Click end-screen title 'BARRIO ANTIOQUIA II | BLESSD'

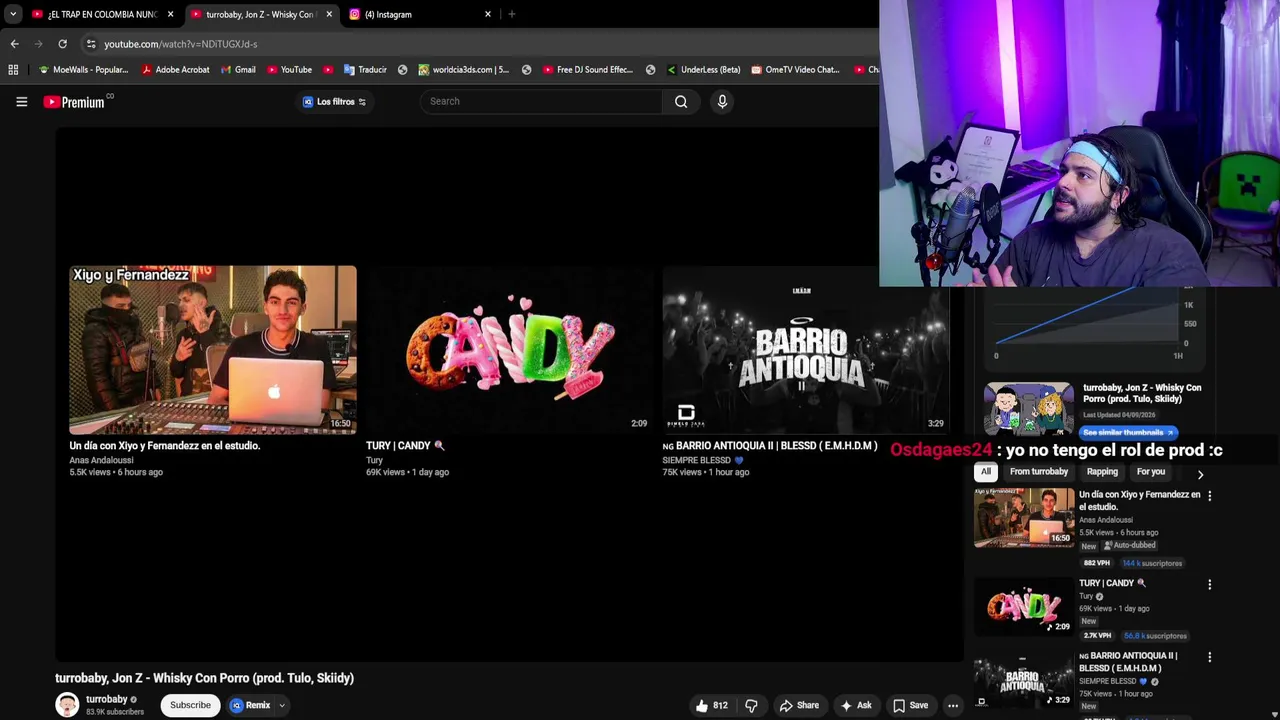[x=769, y=446]
